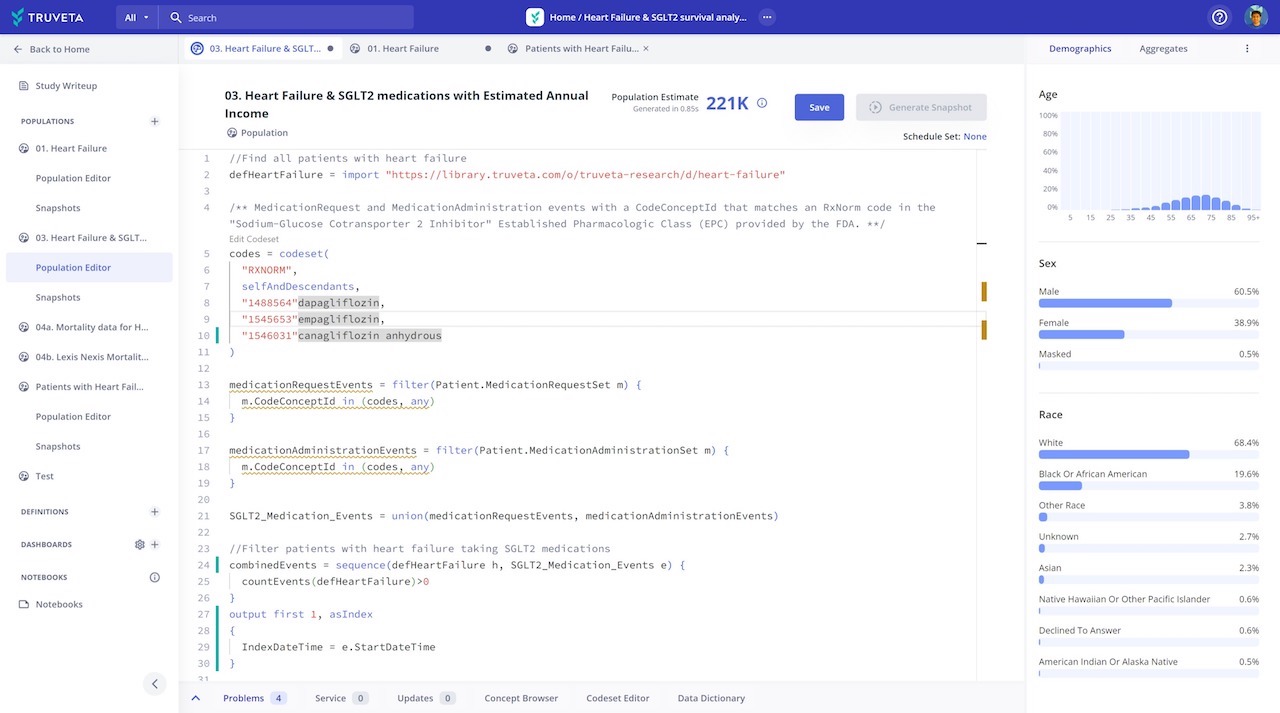Collapse the bottom panel with the chevron
Screen dimensions: 1280x713
[x=196, y=697]
